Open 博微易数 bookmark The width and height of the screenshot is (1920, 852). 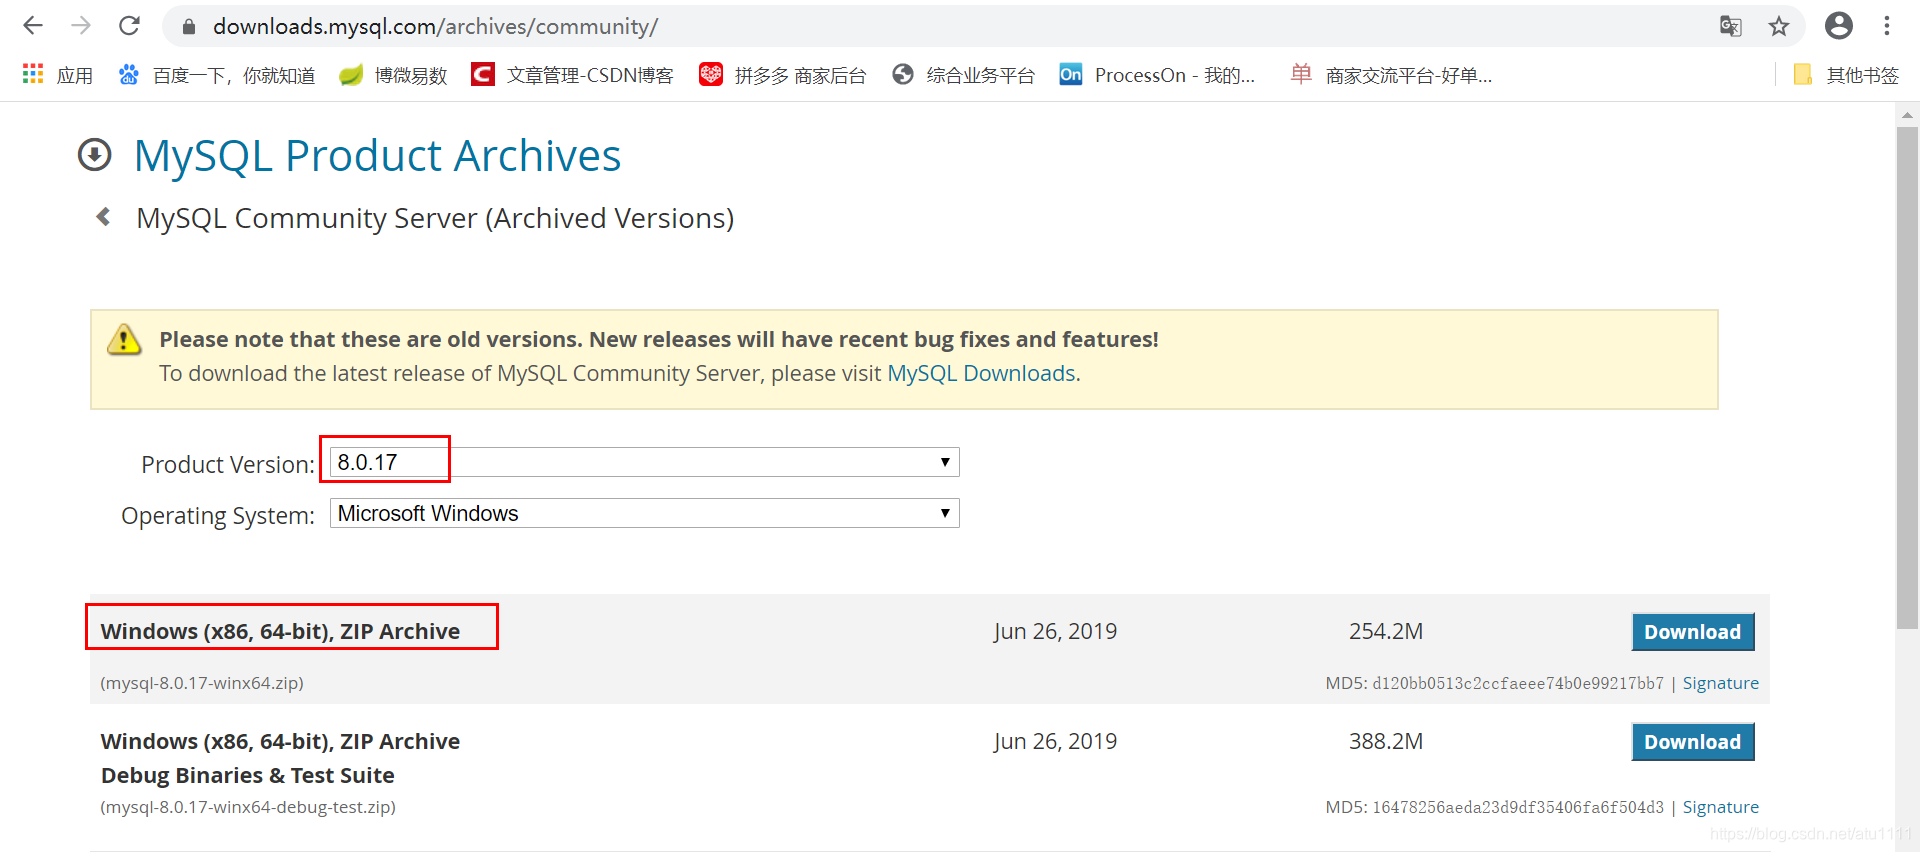pos(393,75)
